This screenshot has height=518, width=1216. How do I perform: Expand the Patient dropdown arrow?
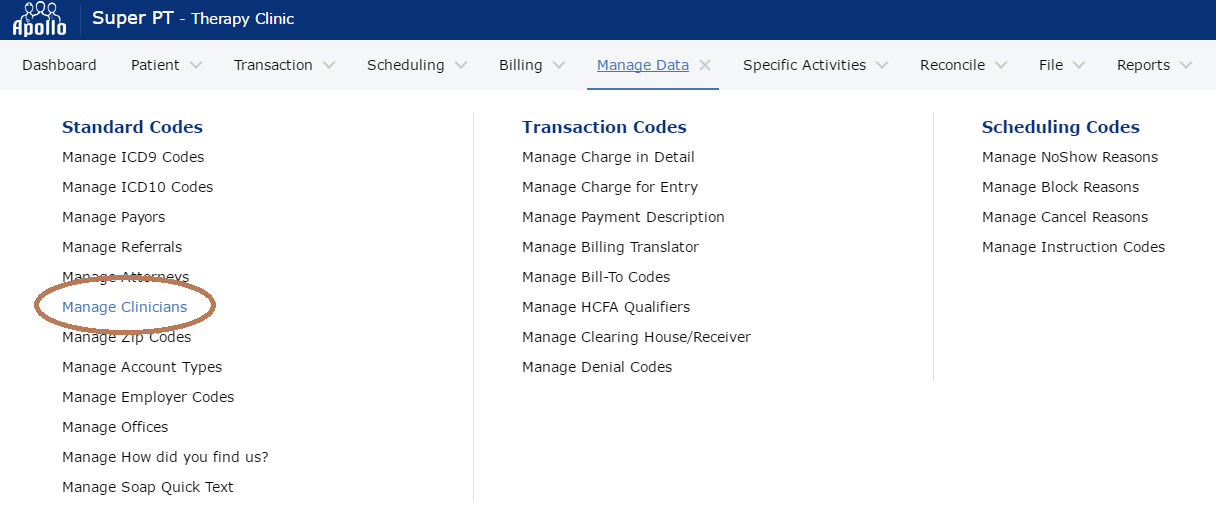click(196, 65)
